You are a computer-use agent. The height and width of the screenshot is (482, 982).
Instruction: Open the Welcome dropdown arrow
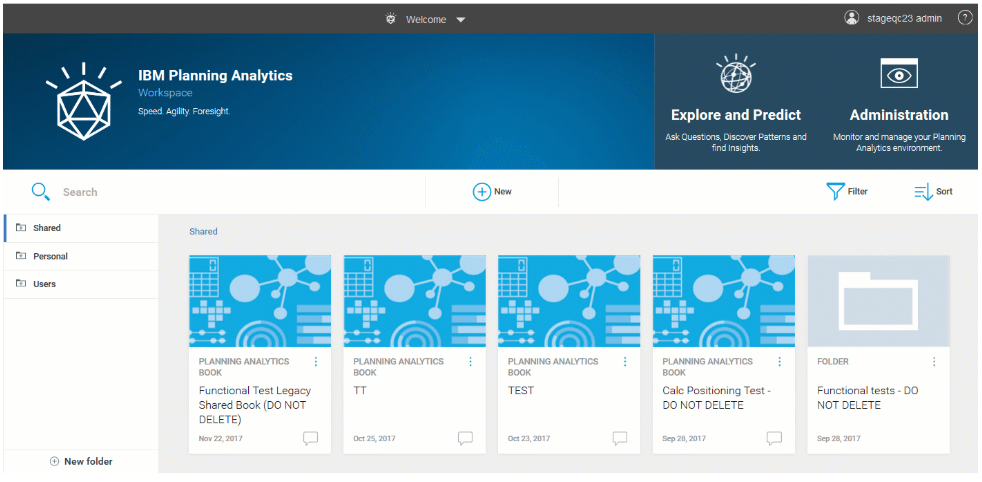click(461, 20)
